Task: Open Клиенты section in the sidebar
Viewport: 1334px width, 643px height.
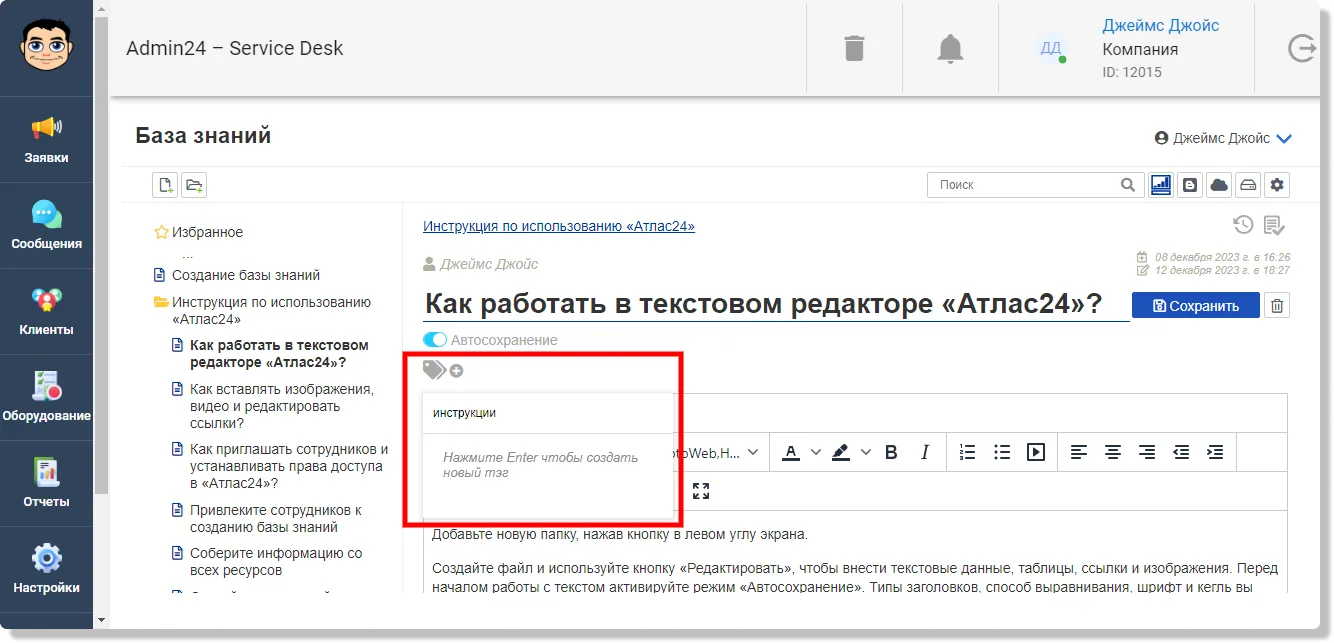Action: tap(46, 311)
